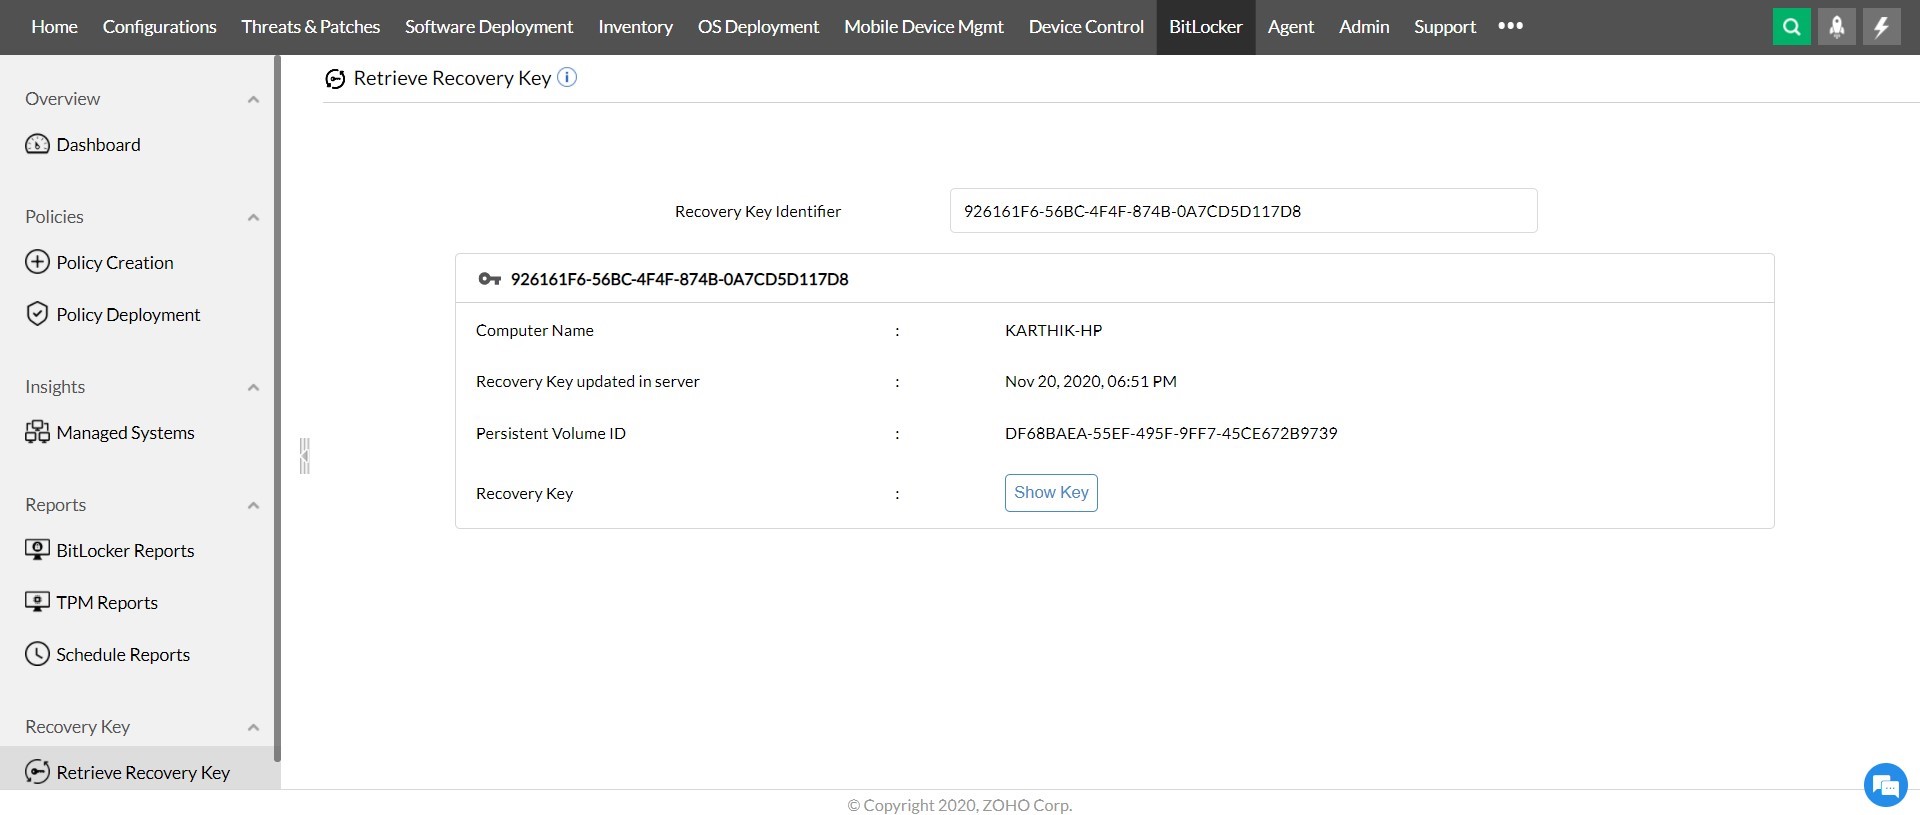This screenshot has width=1920, height=815.
Task: Open the OS Deployment tab
Action: pyautogui.click(x=758, y=27)
